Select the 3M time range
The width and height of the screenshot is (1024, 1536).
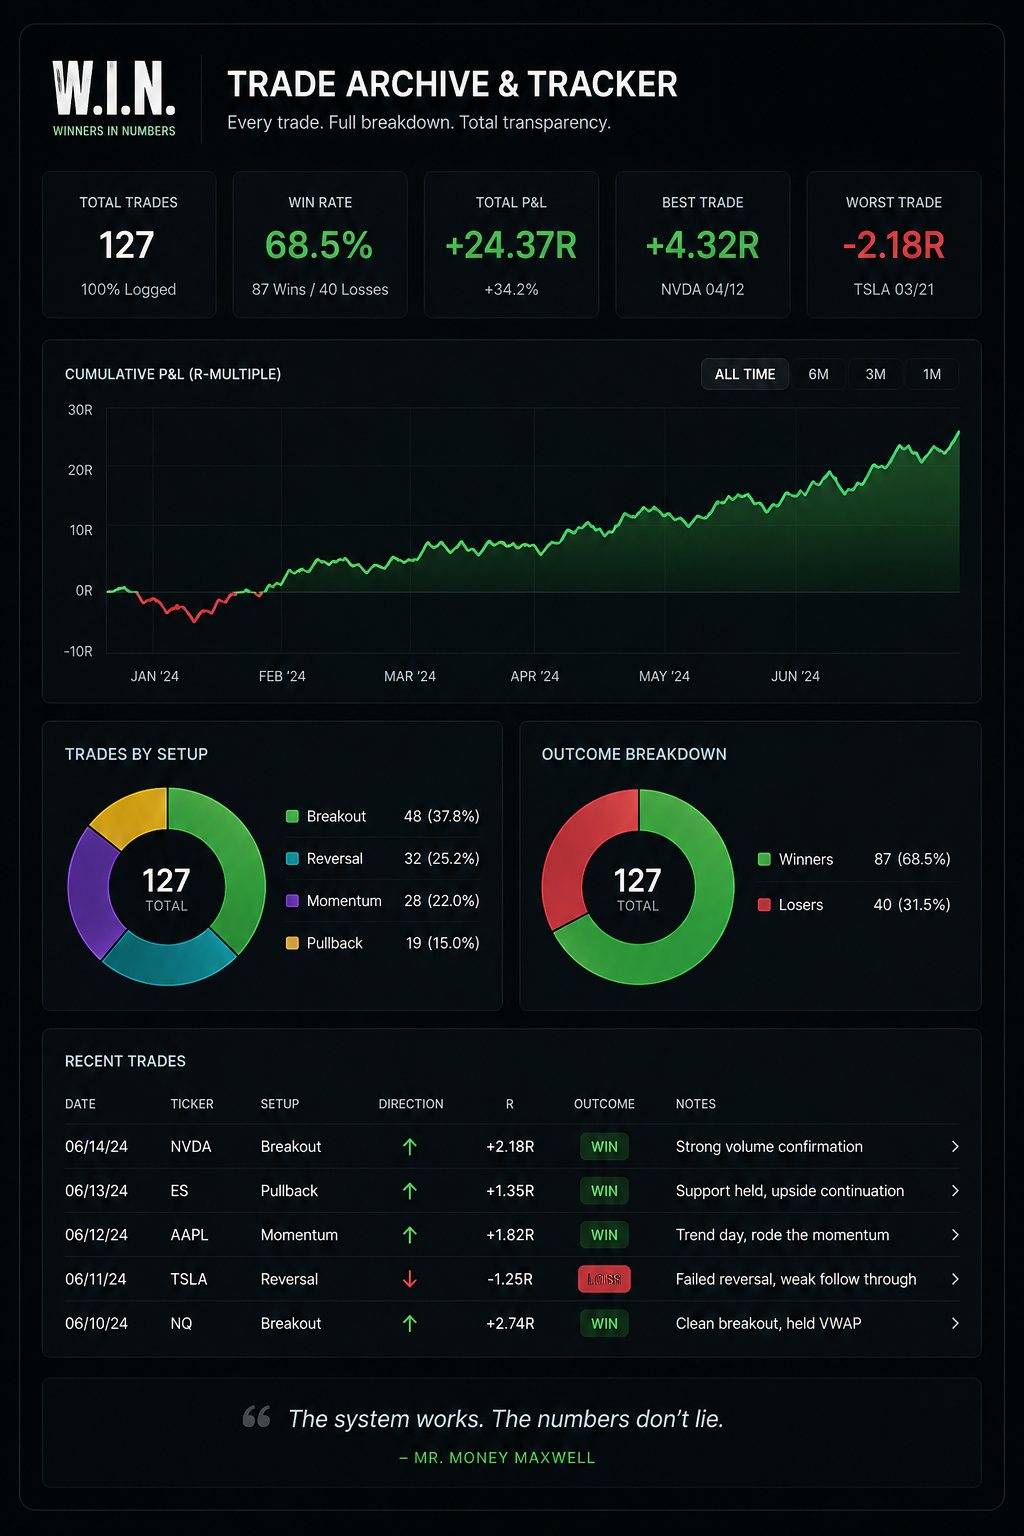pyautogui.click(x=875, y=374)
